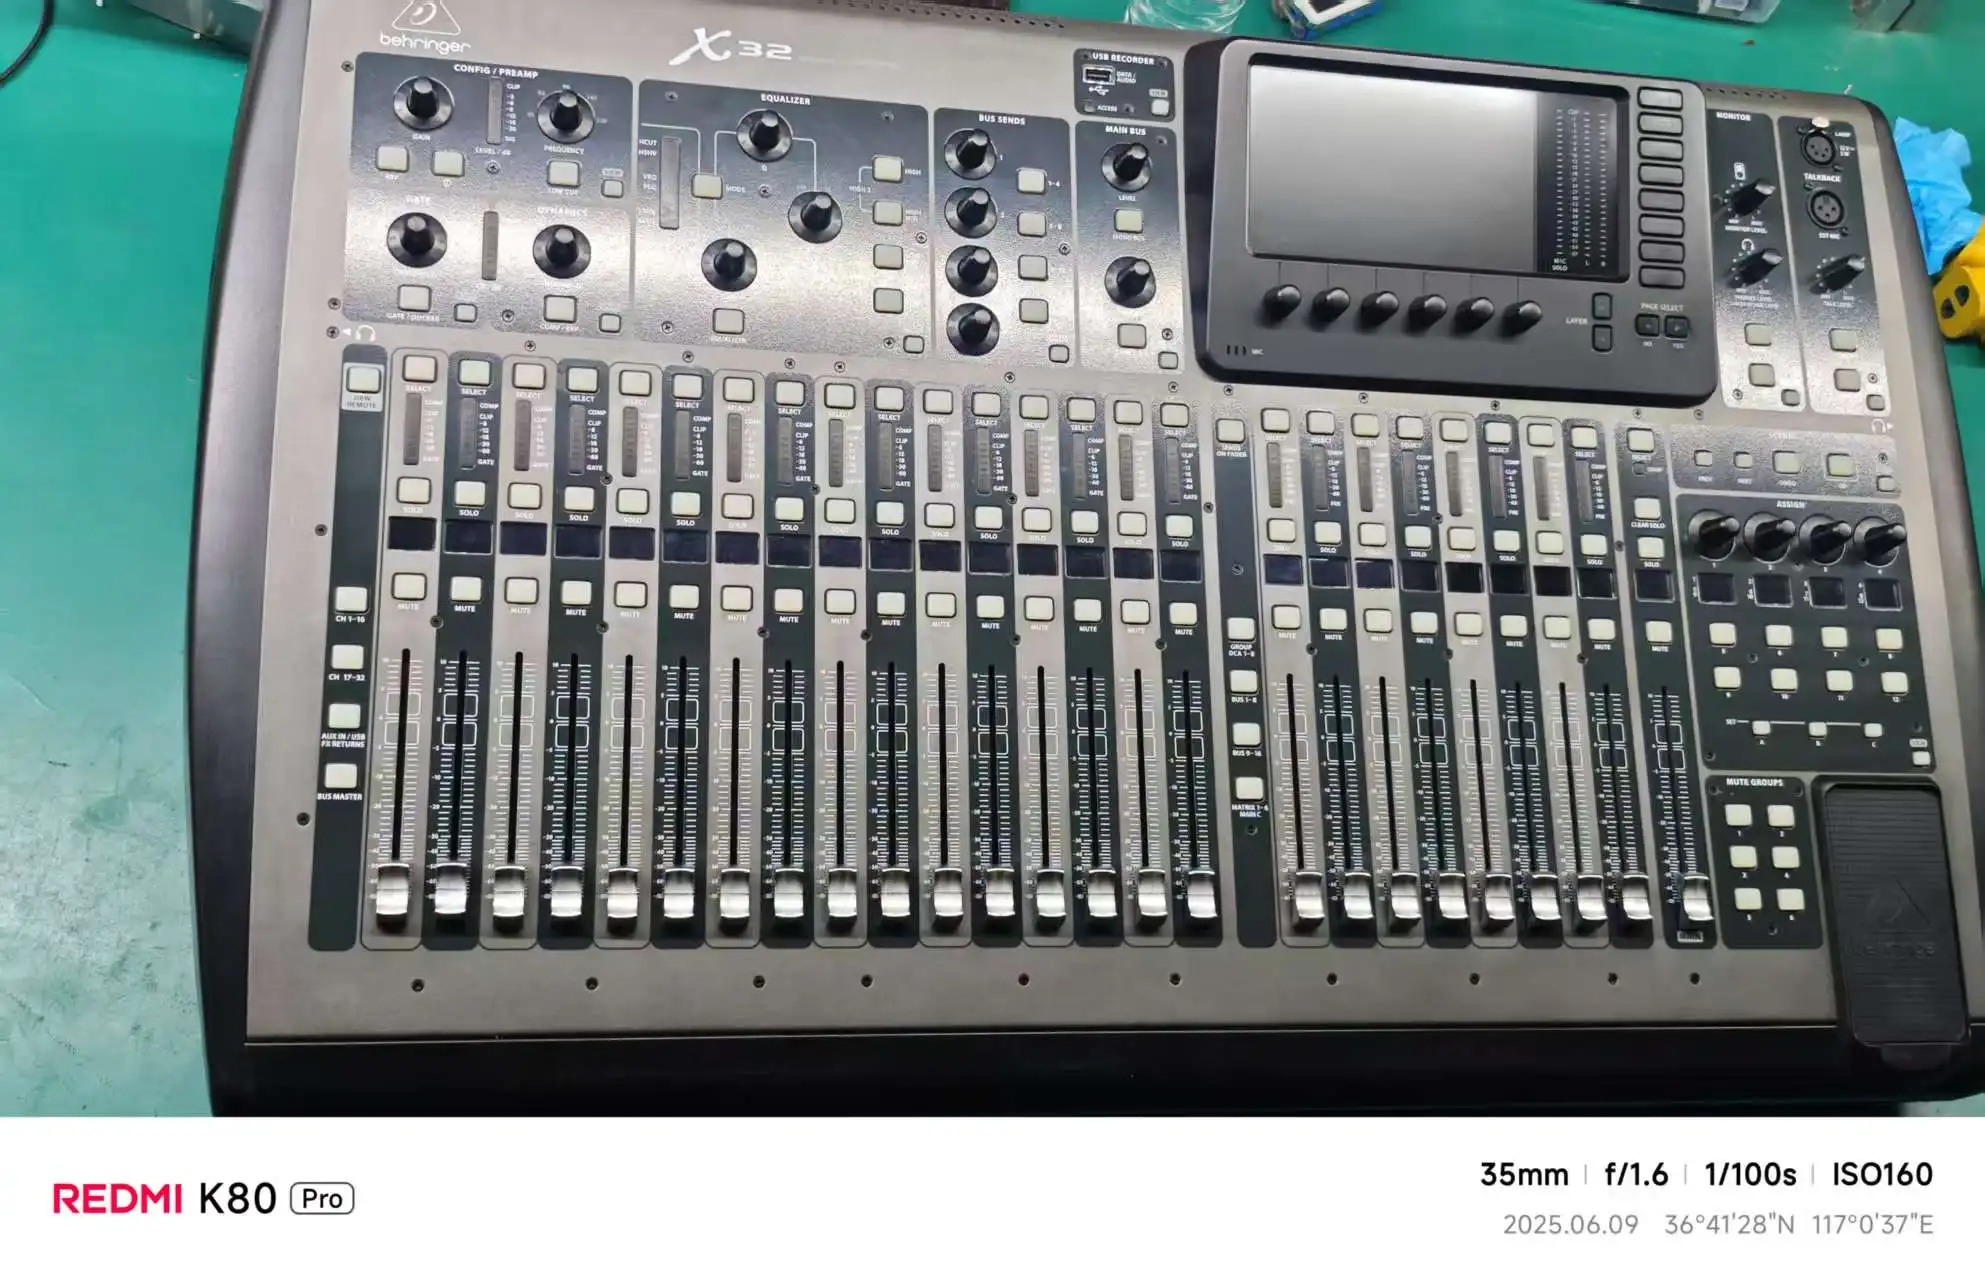Viewport: 1985px width, 1279px height.
Task: Click the first channel fader cap
Action: pos(392,888)
